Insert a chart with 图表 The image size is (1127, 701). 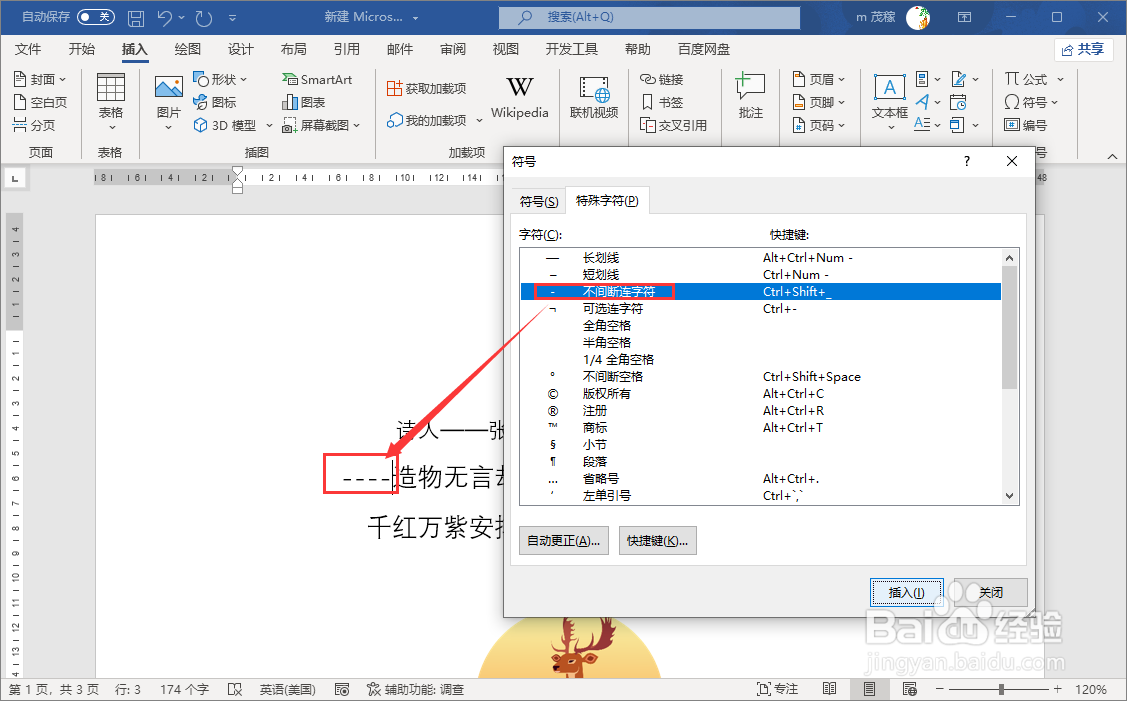303,102
